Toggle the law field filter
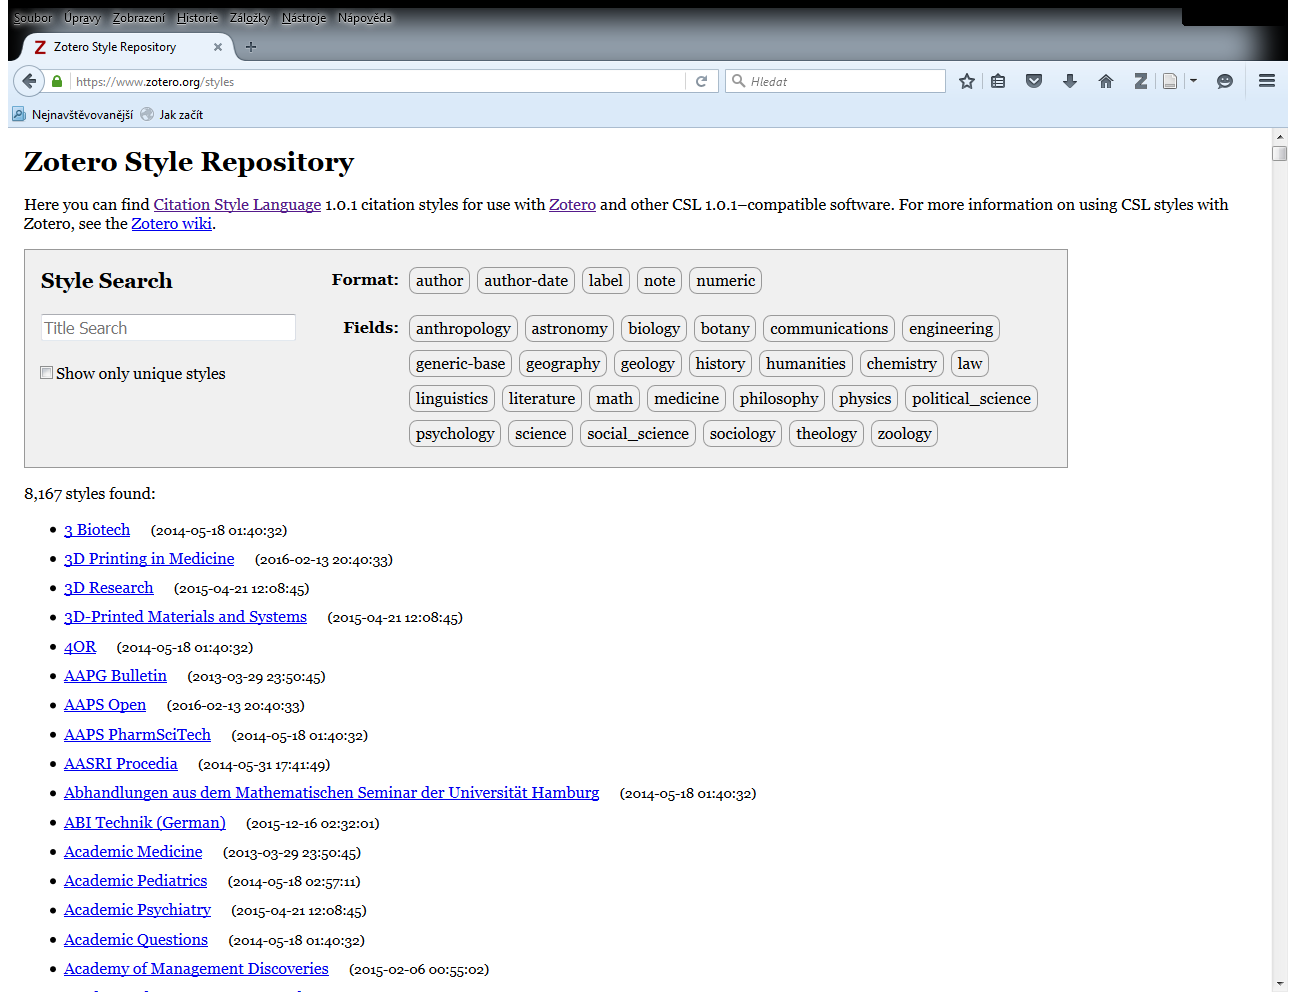1296x1000 pixels. 970,364
